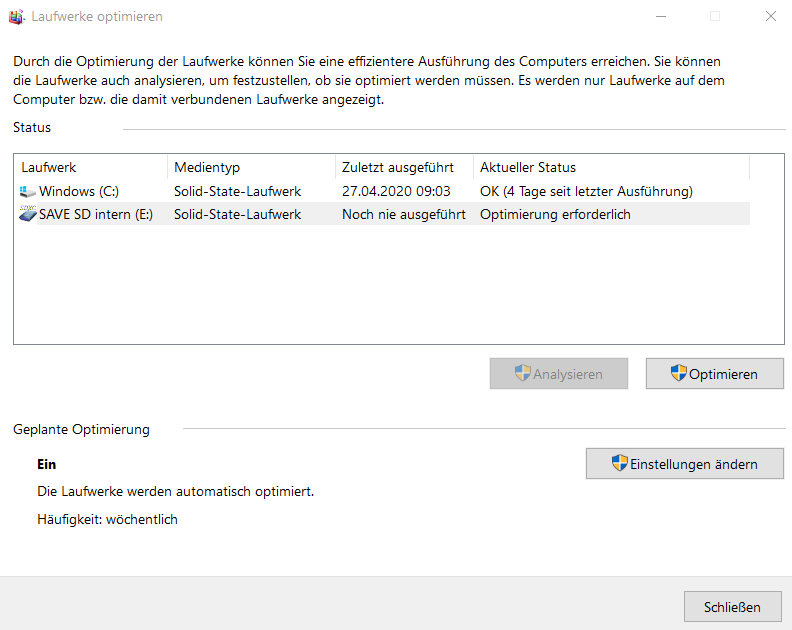The width and height of the screenshot is (792, 630).
Task: Click the Zuletzt ausgeführt column header
Action: coord(404,167)
